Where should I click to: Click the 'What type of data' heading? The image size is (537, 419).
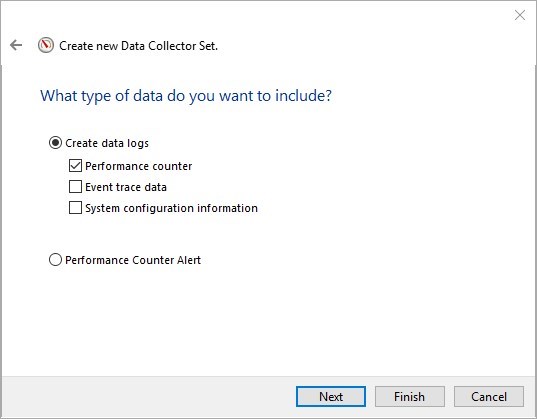186,96
